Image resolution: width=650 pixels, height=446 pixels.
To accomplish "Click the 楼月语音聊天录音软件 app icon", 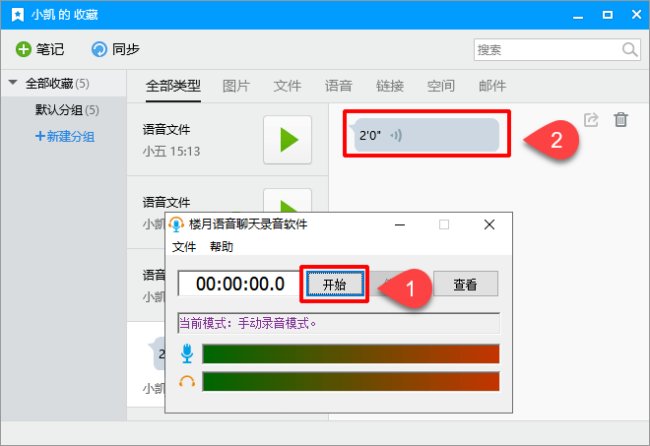I will tap(176, 224).
